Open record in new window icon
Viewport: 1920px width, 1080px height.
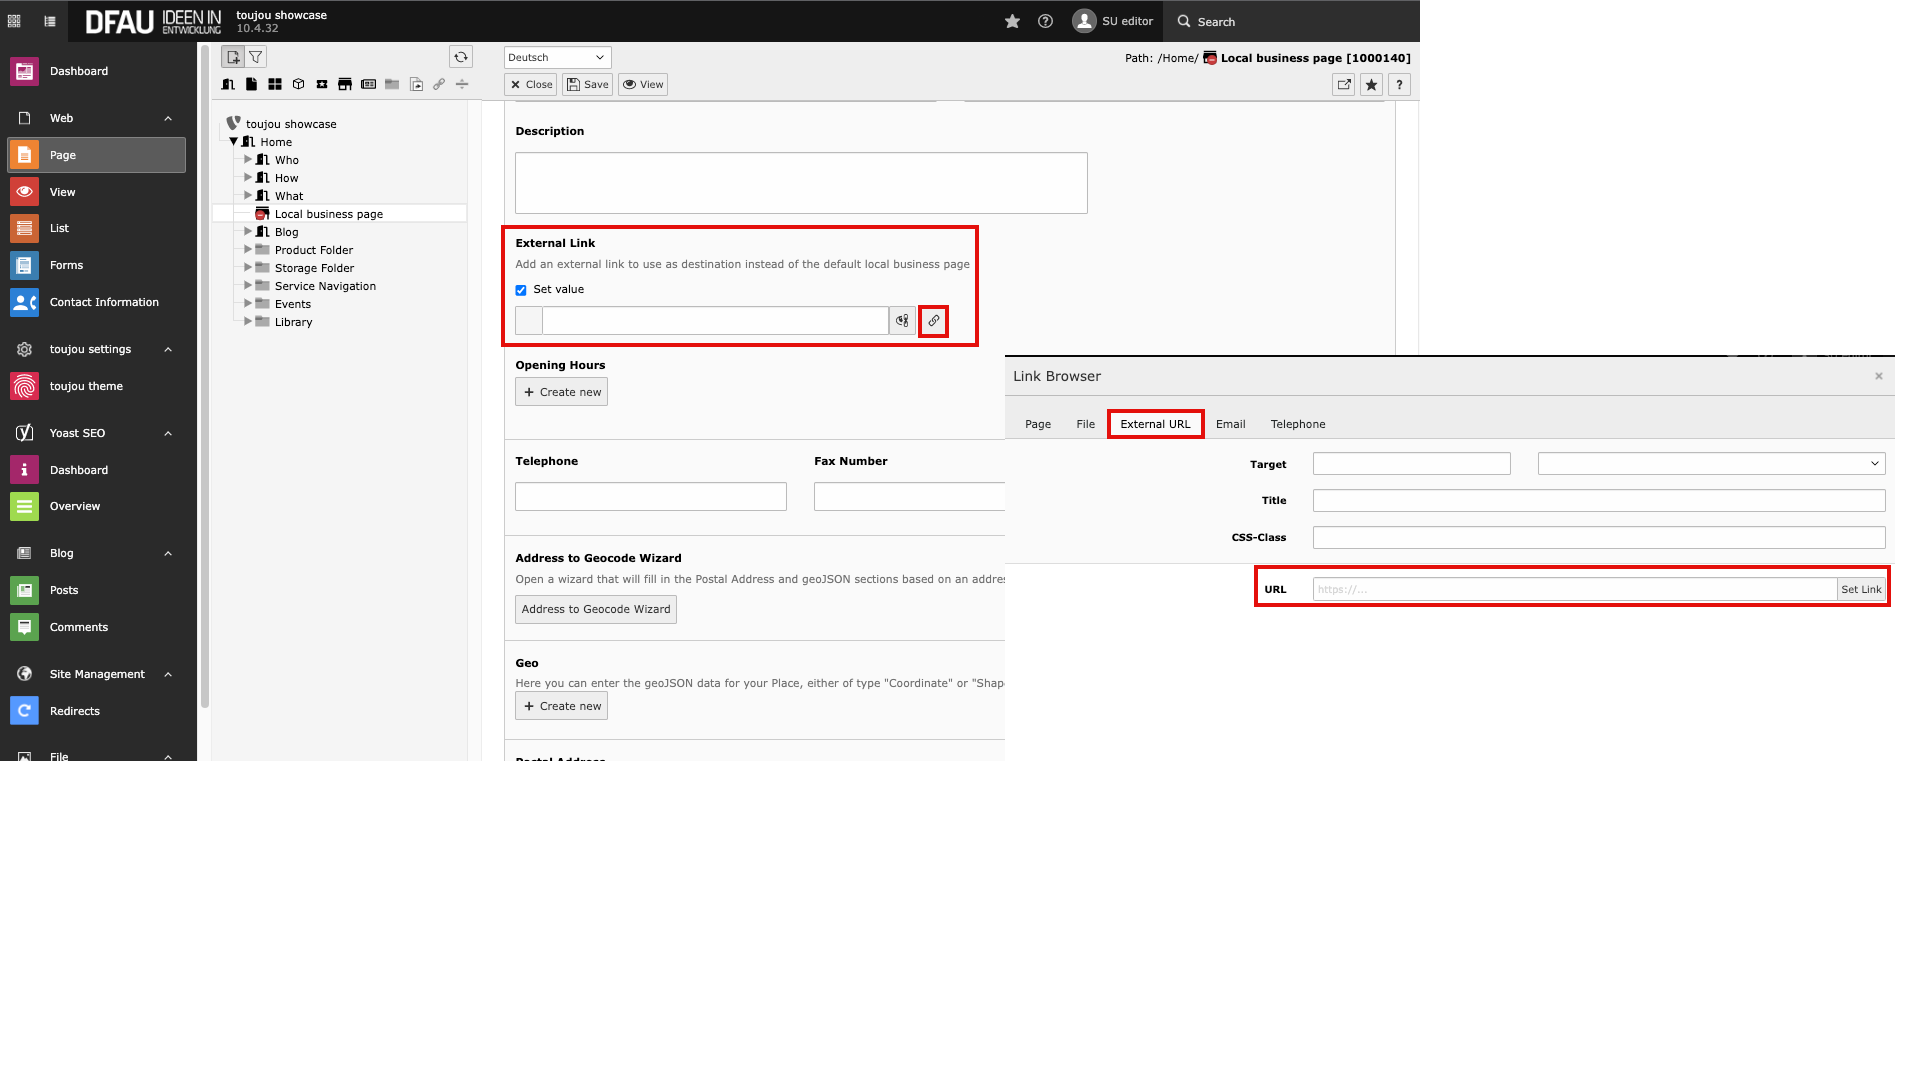(x=1344, y=85)
